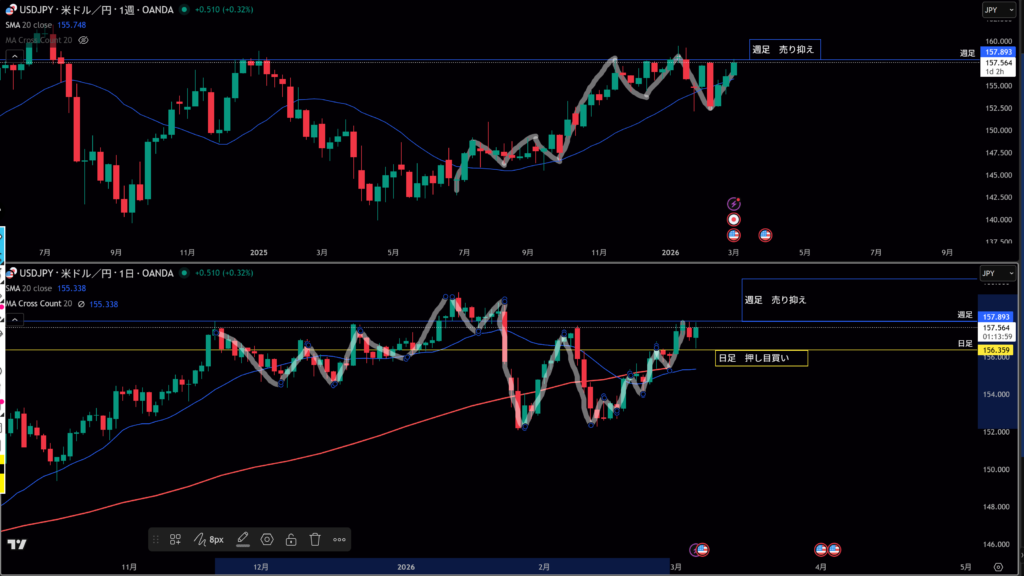Toggle visibility of MA Cross Count in weekly chart
This screenshot has height=576, width=1024.
point(83,40)
